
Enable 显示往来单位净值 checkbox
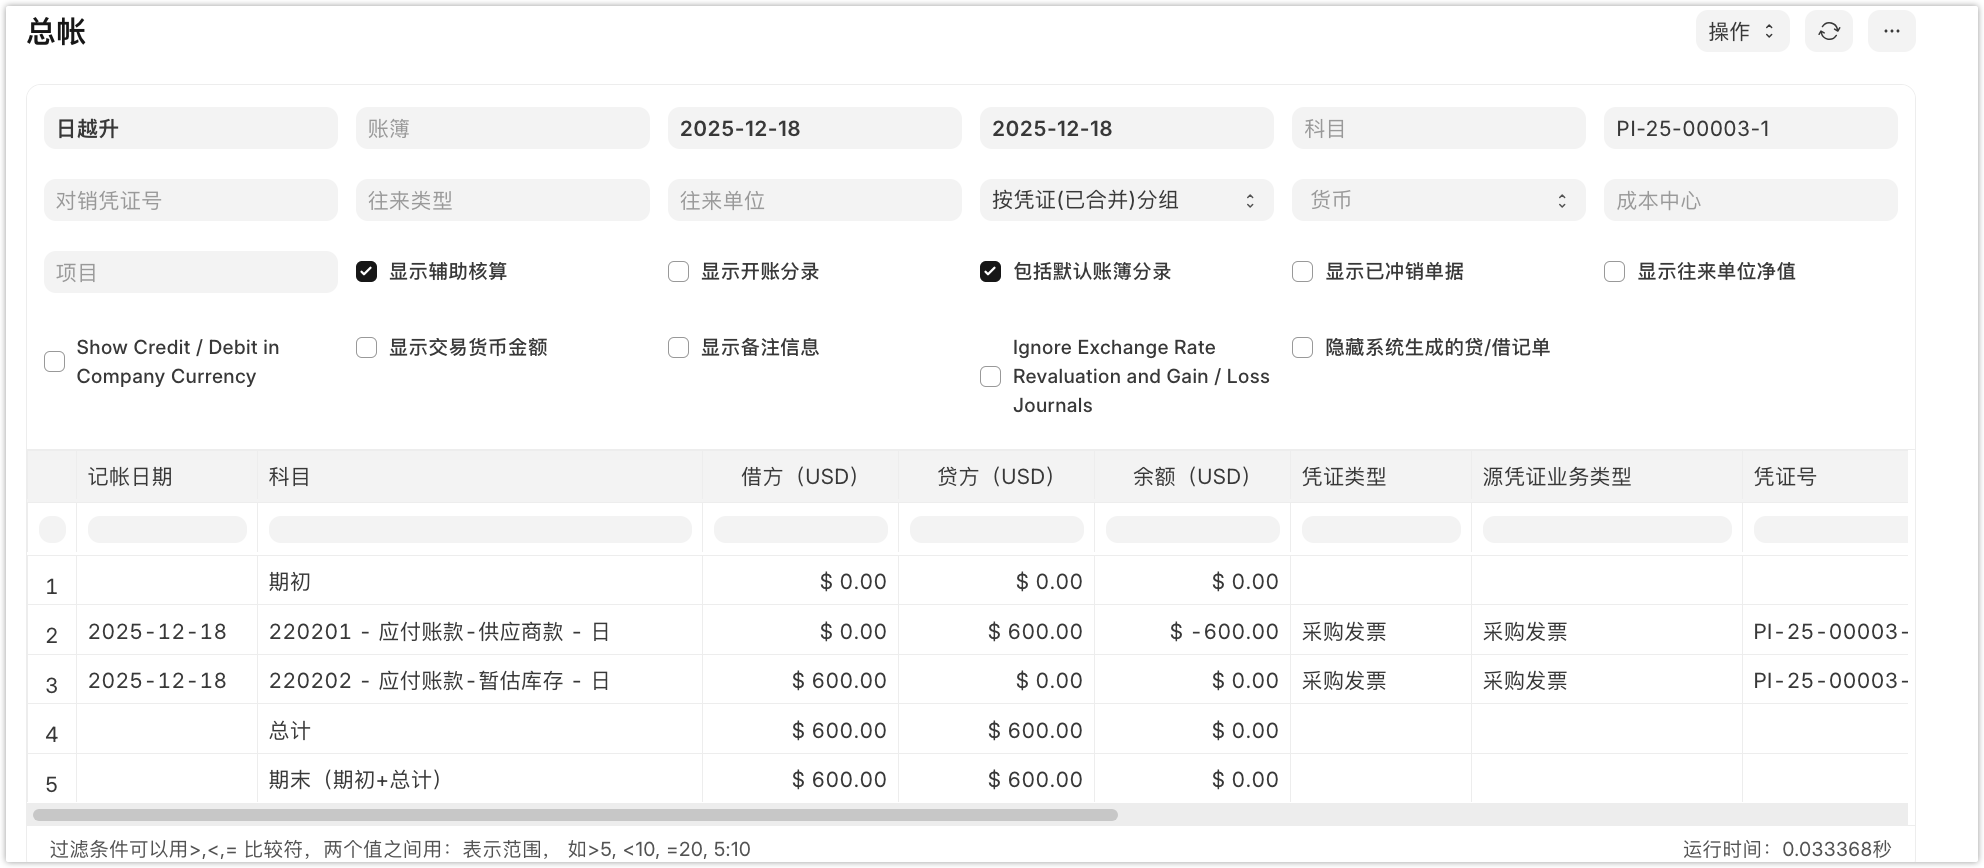click(x=1615, y=272)
